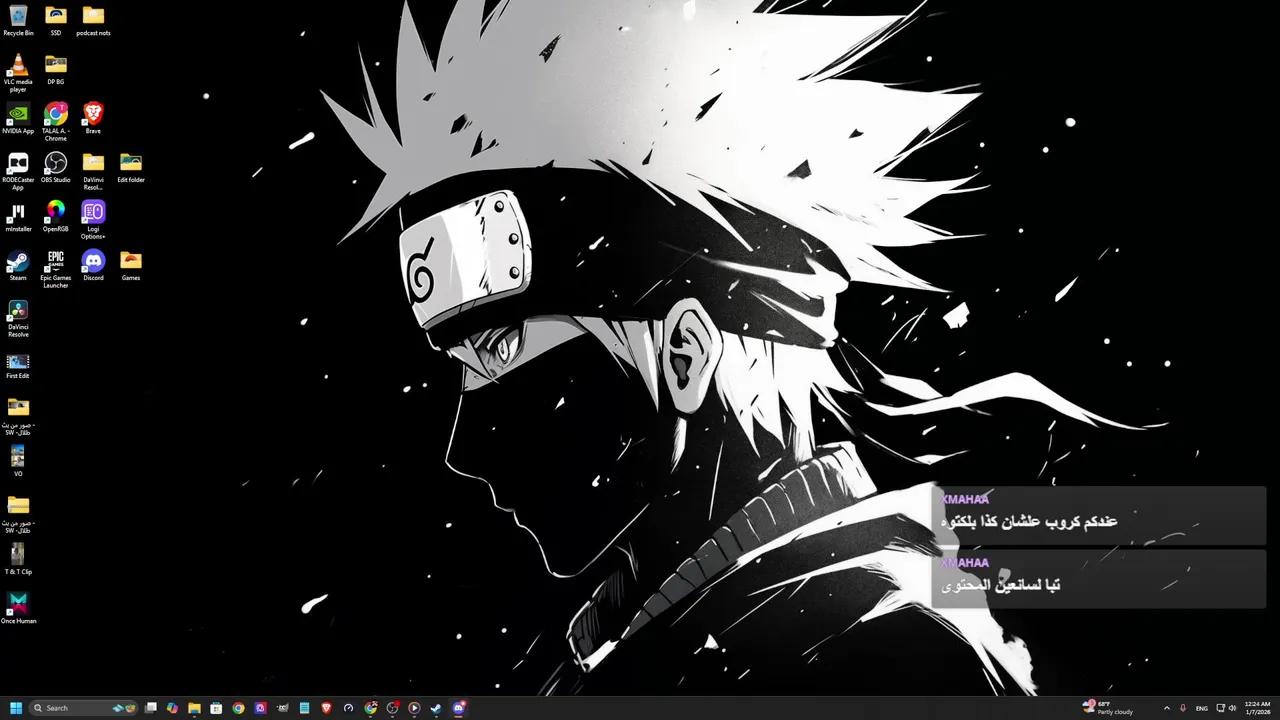Click the lower XMAHAA chat notification
This screenshot has height=720, width=1280.
click(x=1099, y=578)
